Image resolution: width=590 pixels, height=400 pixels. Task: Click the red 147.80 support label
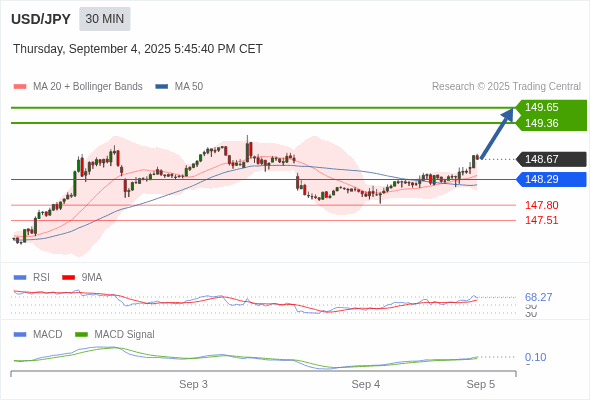click(541, 205)
